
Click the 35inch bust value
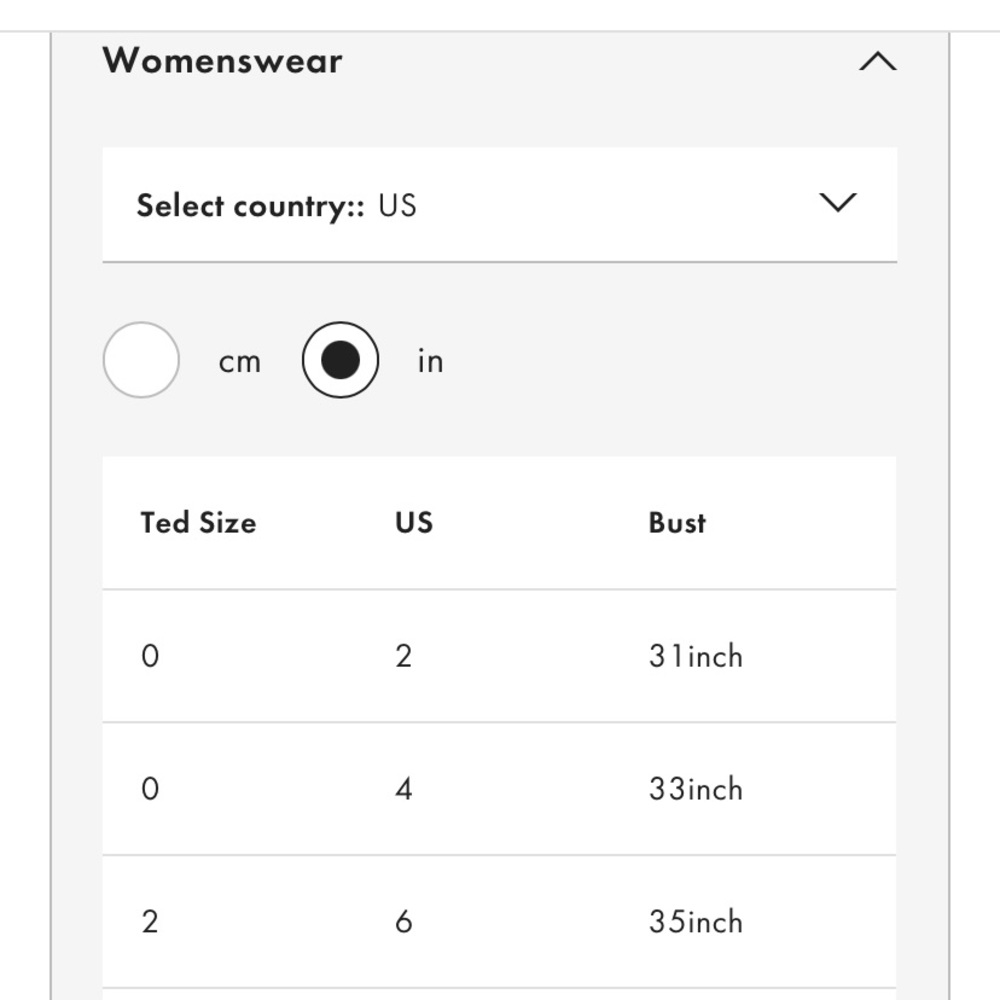pyautogui.click(x=696, y=922)
